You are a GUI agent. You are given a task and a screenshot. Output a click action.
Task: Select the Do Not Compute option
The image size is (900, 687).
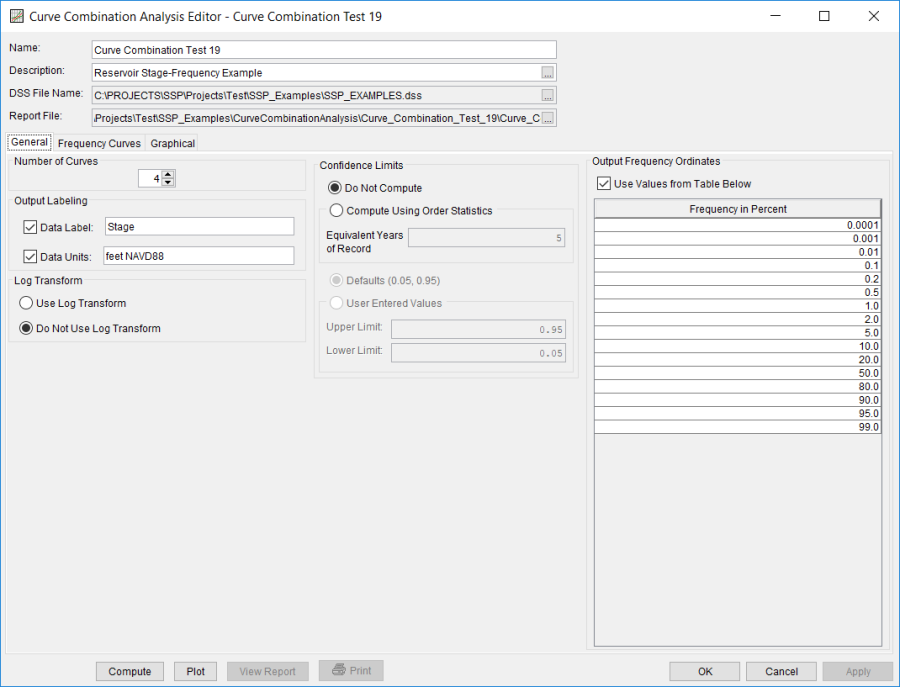(x=336, y=187)
